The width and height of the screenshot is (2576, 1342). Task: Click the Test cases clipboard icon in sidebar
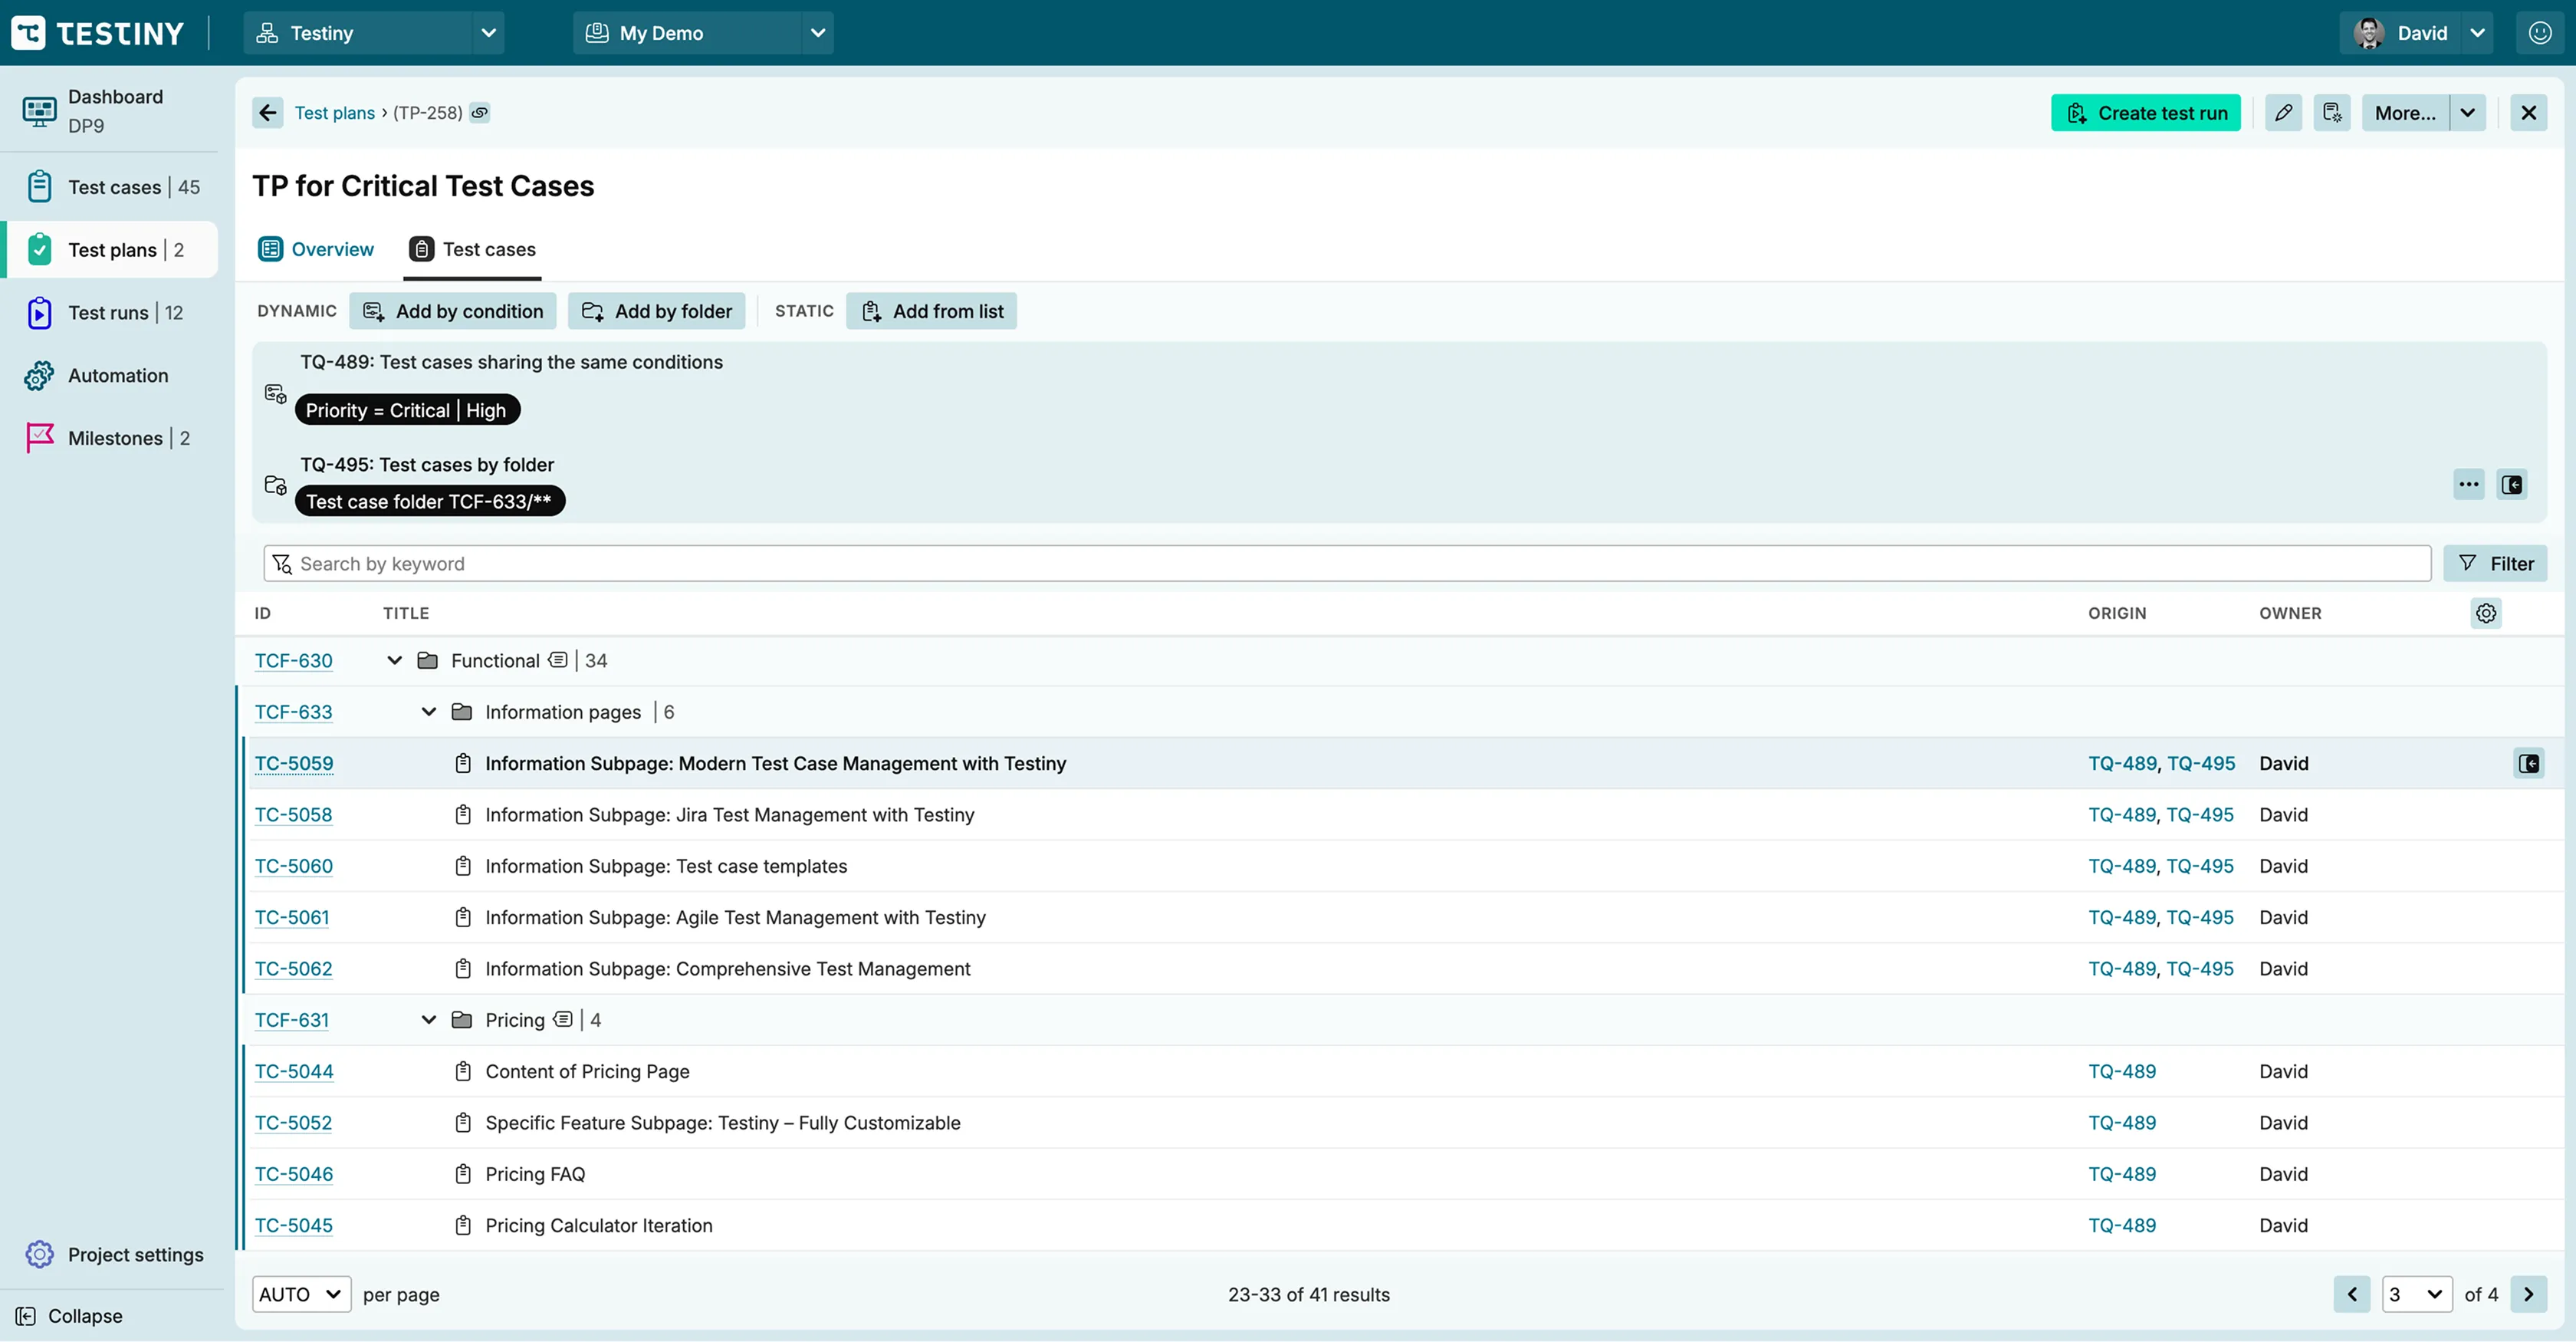(x=39, y=187)
